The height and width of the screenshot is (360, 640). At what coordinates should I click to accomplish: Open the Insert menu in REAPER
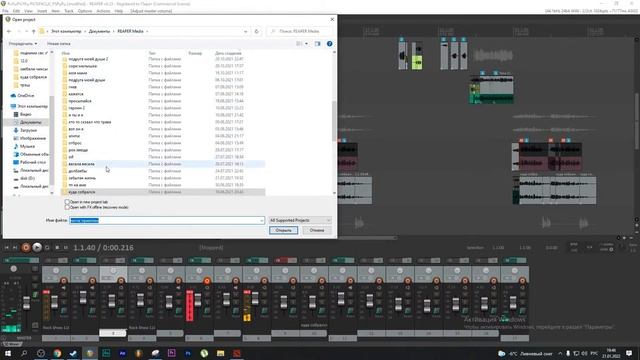42,11
